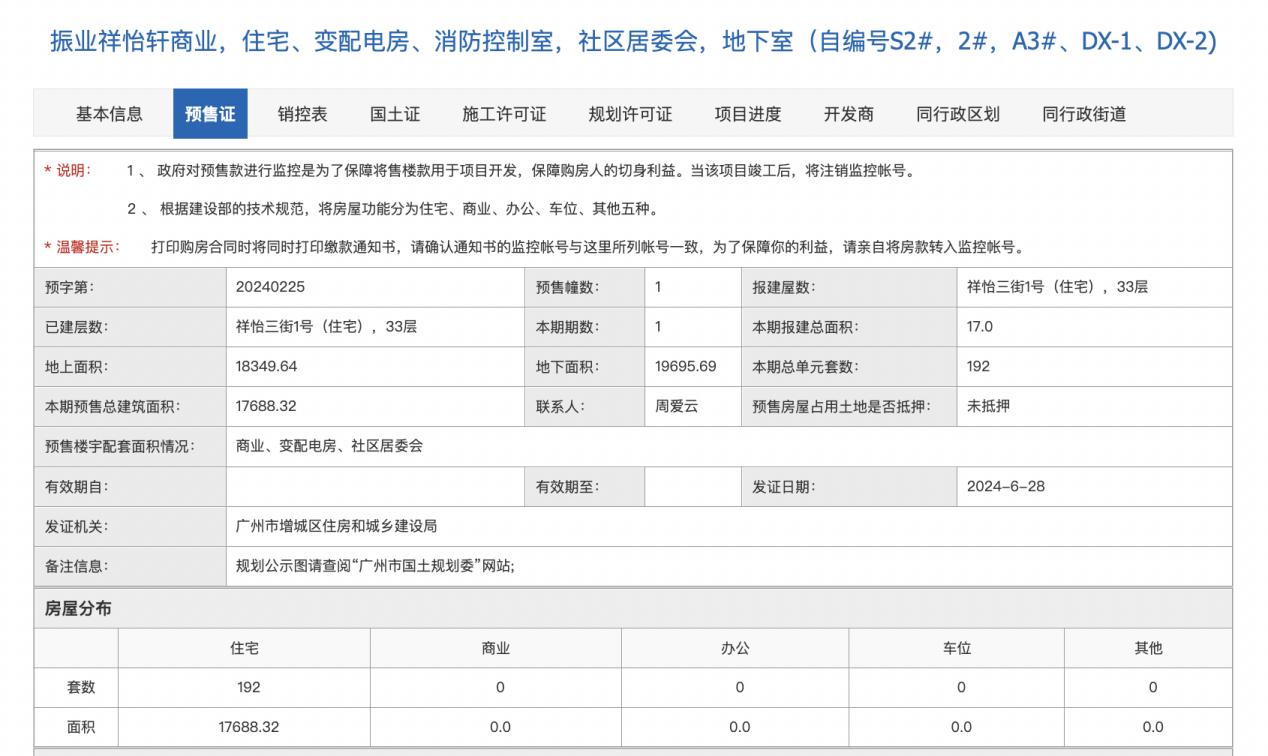
Task: View the 同行政街道 tab
Action: 1084,114
